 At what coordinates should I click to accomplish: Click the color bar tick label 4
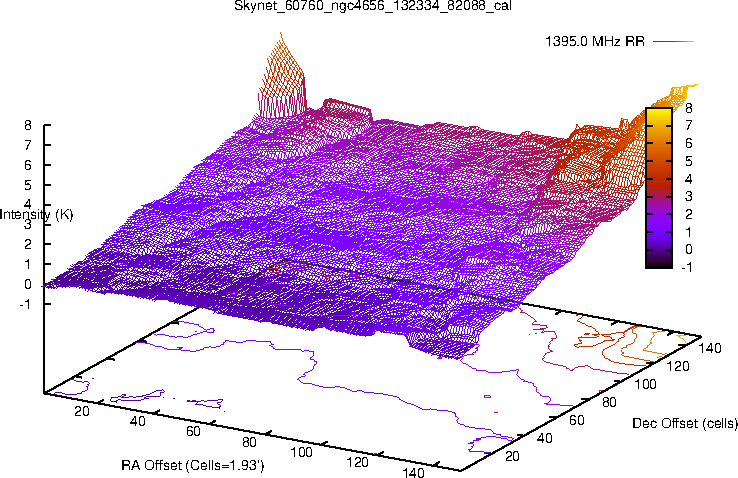click(x=689, y=179)
